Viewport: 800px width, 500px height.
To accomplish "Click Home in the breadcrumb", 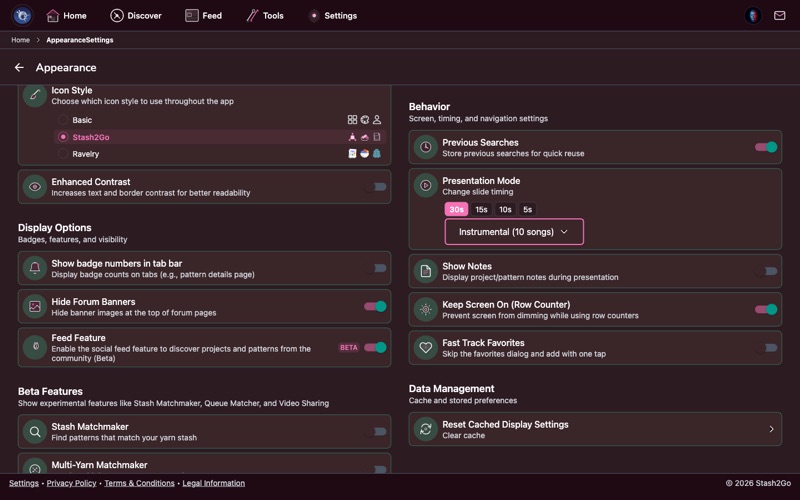I will pos(20,40).
